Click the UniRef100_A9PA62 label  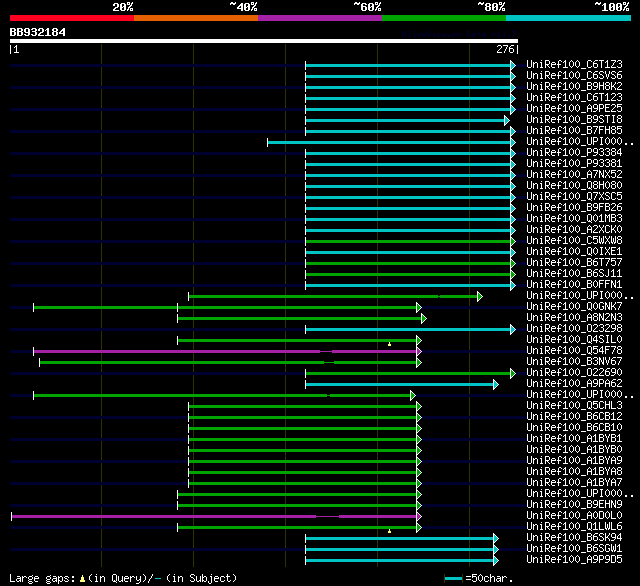click(x=574, y=384)
